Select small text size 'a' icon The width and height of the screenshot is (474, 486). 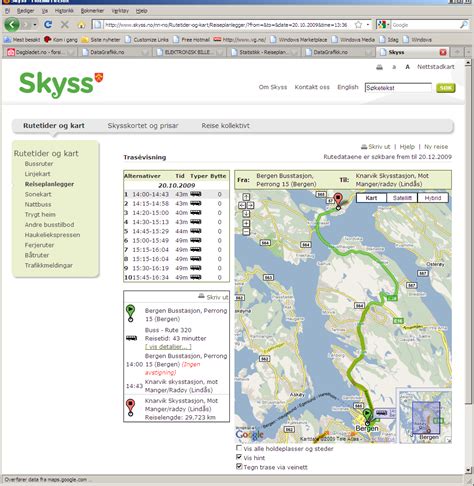pyautogui.click(x=394, y=67)
